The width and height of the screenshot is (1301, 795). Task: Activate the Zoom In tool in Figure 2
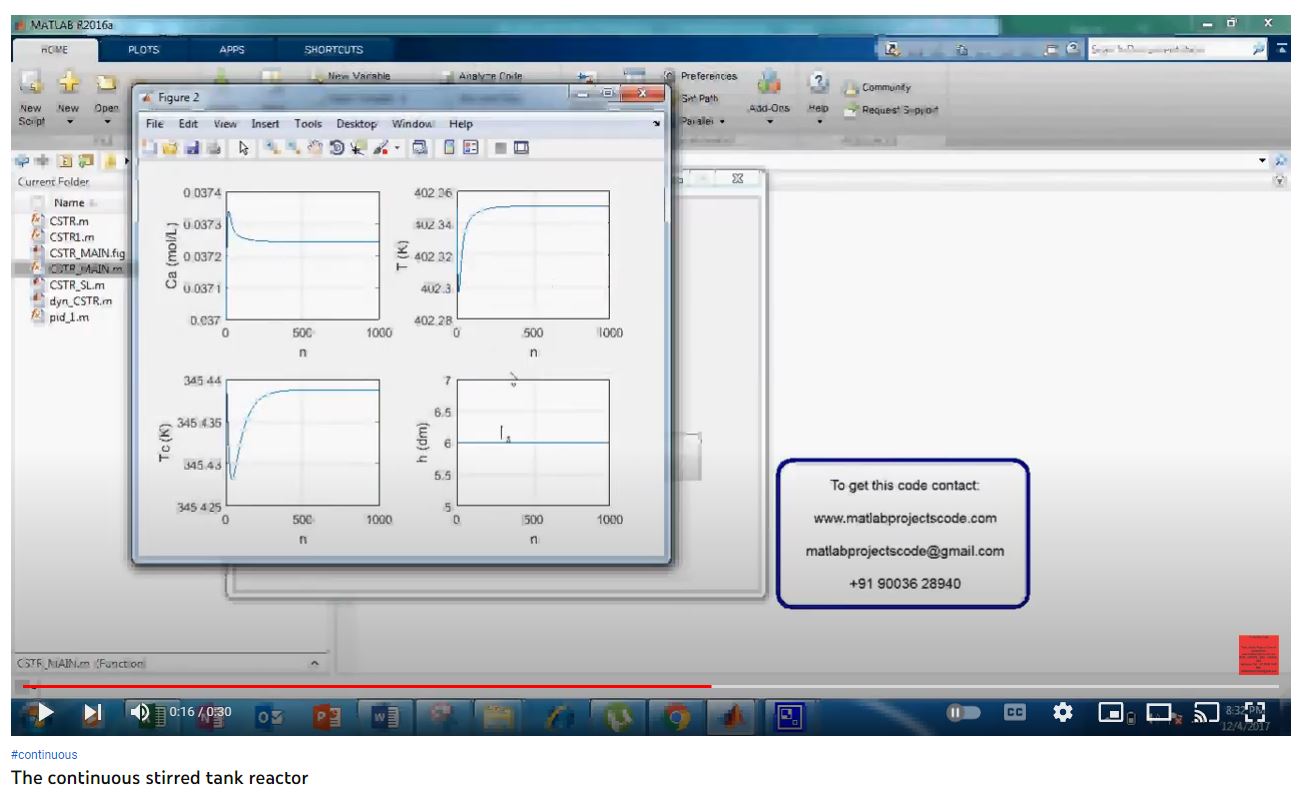tap(272, 148)
